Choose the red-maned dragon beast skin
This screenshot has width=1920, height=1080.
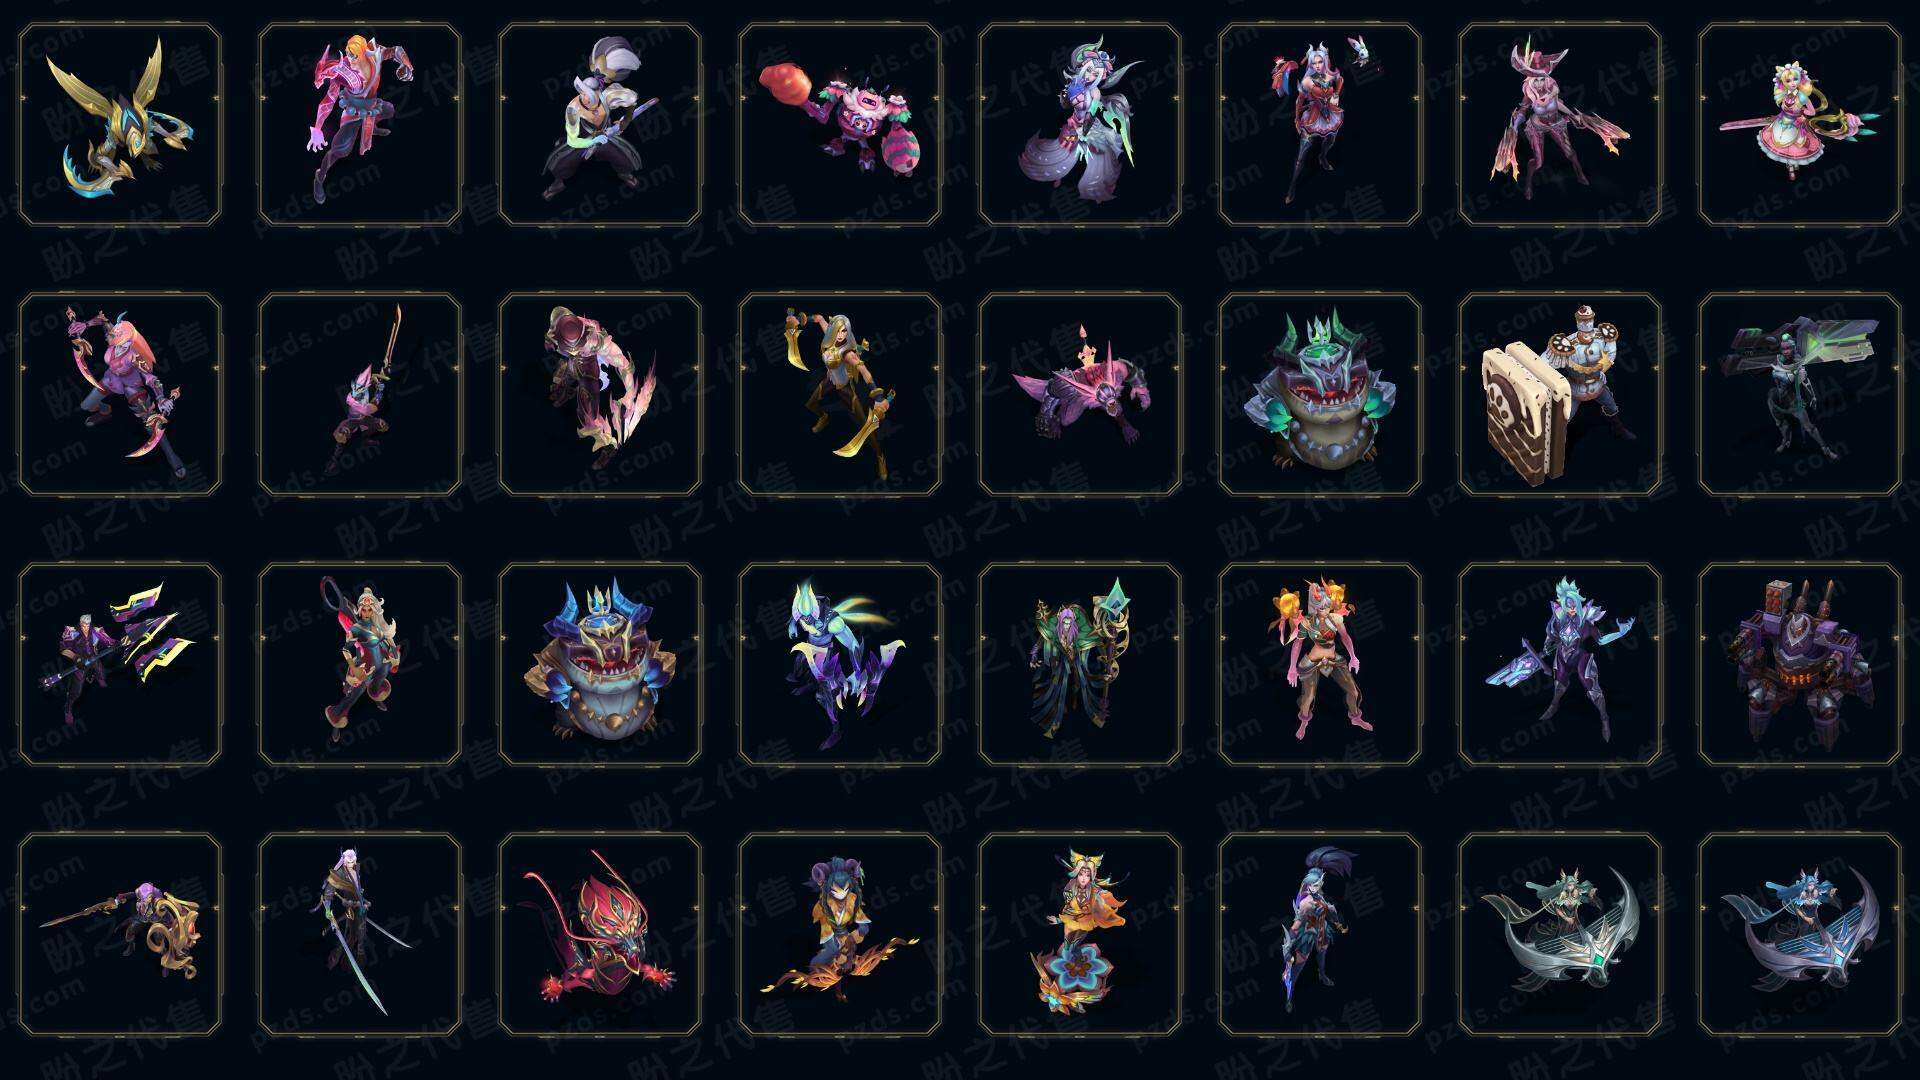[x=600, y=934]
